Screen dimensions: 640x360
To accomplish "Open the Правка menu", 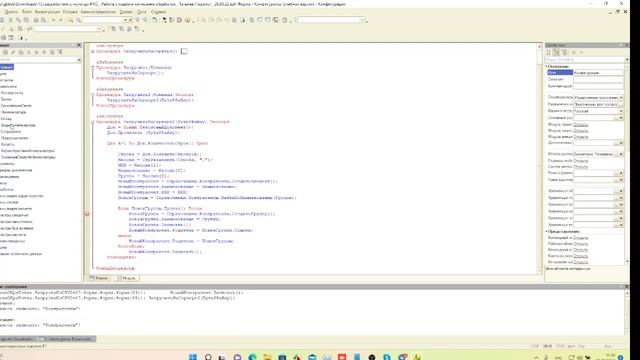I will (11, 12).
